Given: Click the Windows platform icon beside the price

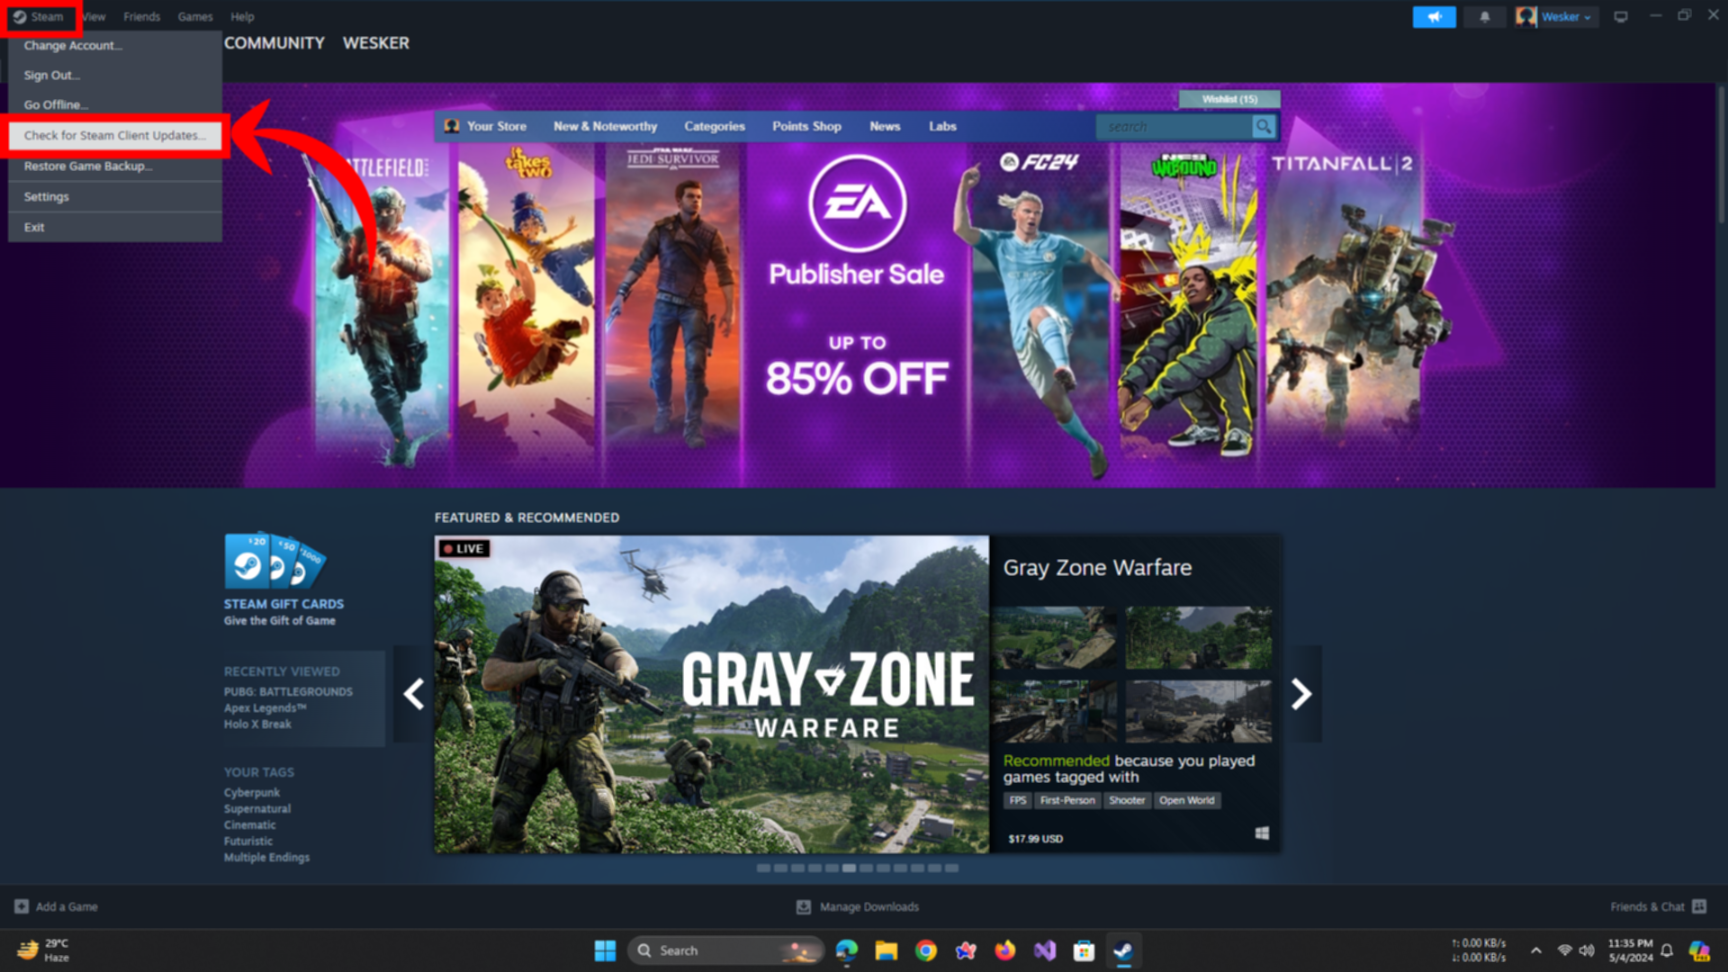Looking at the screenshot, I should pos(1262,833).
